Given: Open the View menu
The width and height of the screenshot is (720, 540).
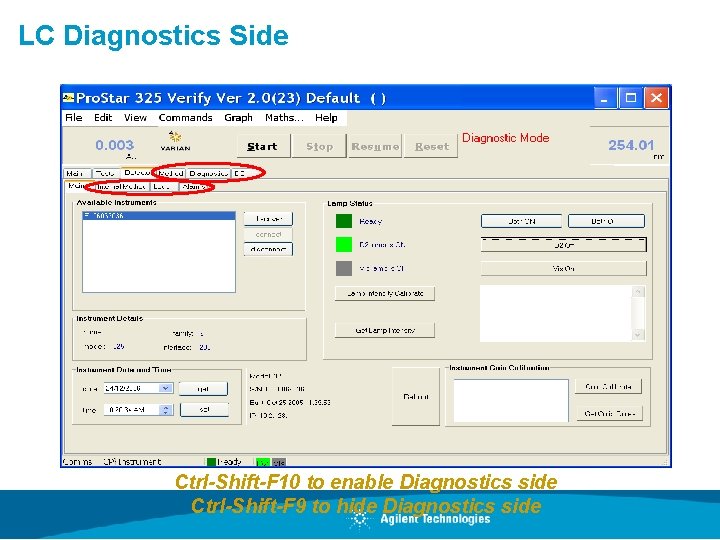Looking at the screenshot, I should tap(135, 118).
